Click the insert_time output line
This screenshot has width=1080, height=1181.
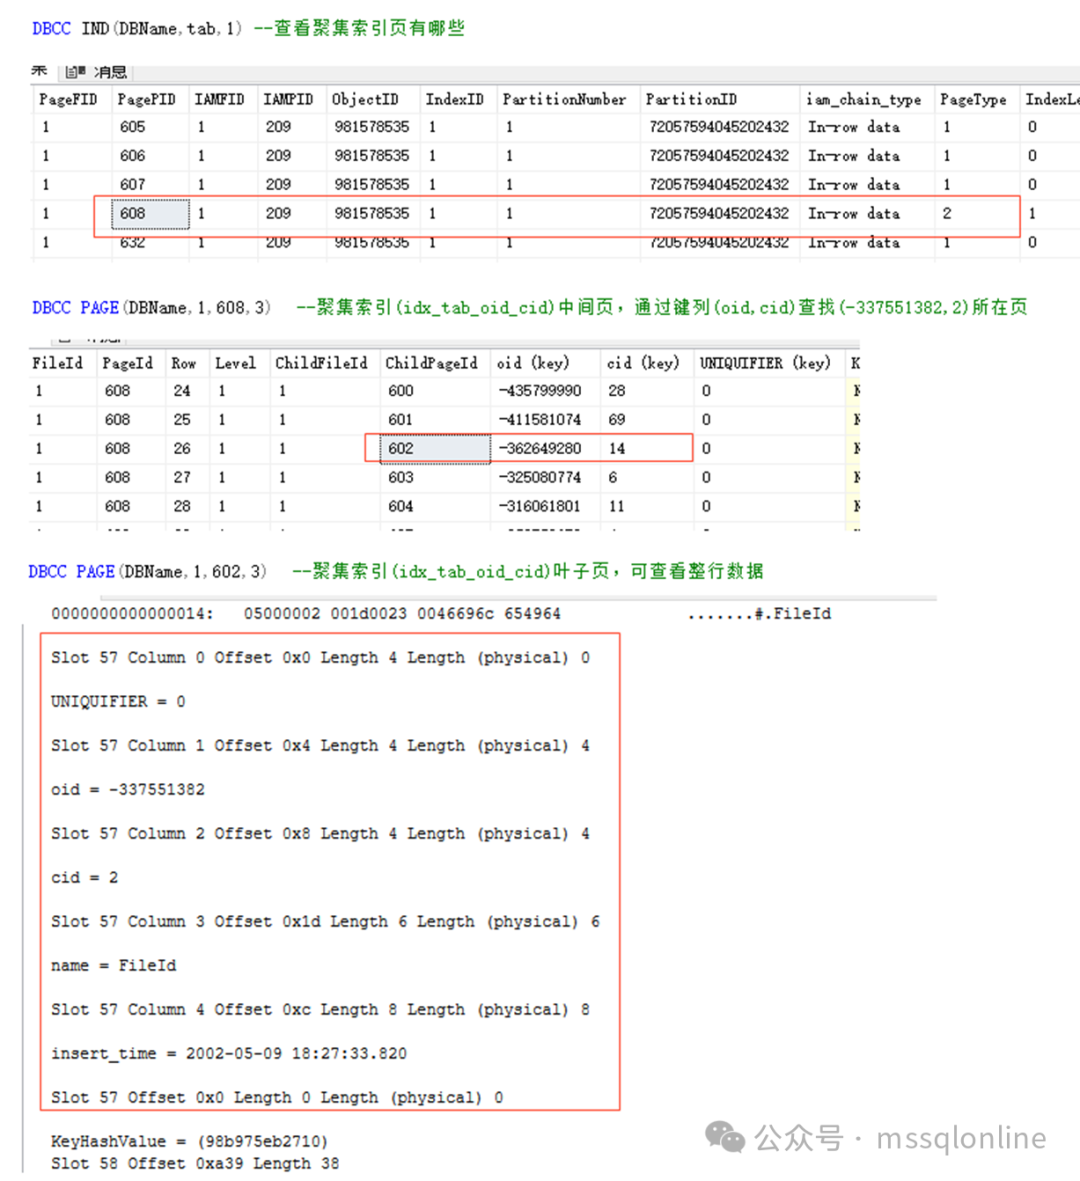point(229,1053)
